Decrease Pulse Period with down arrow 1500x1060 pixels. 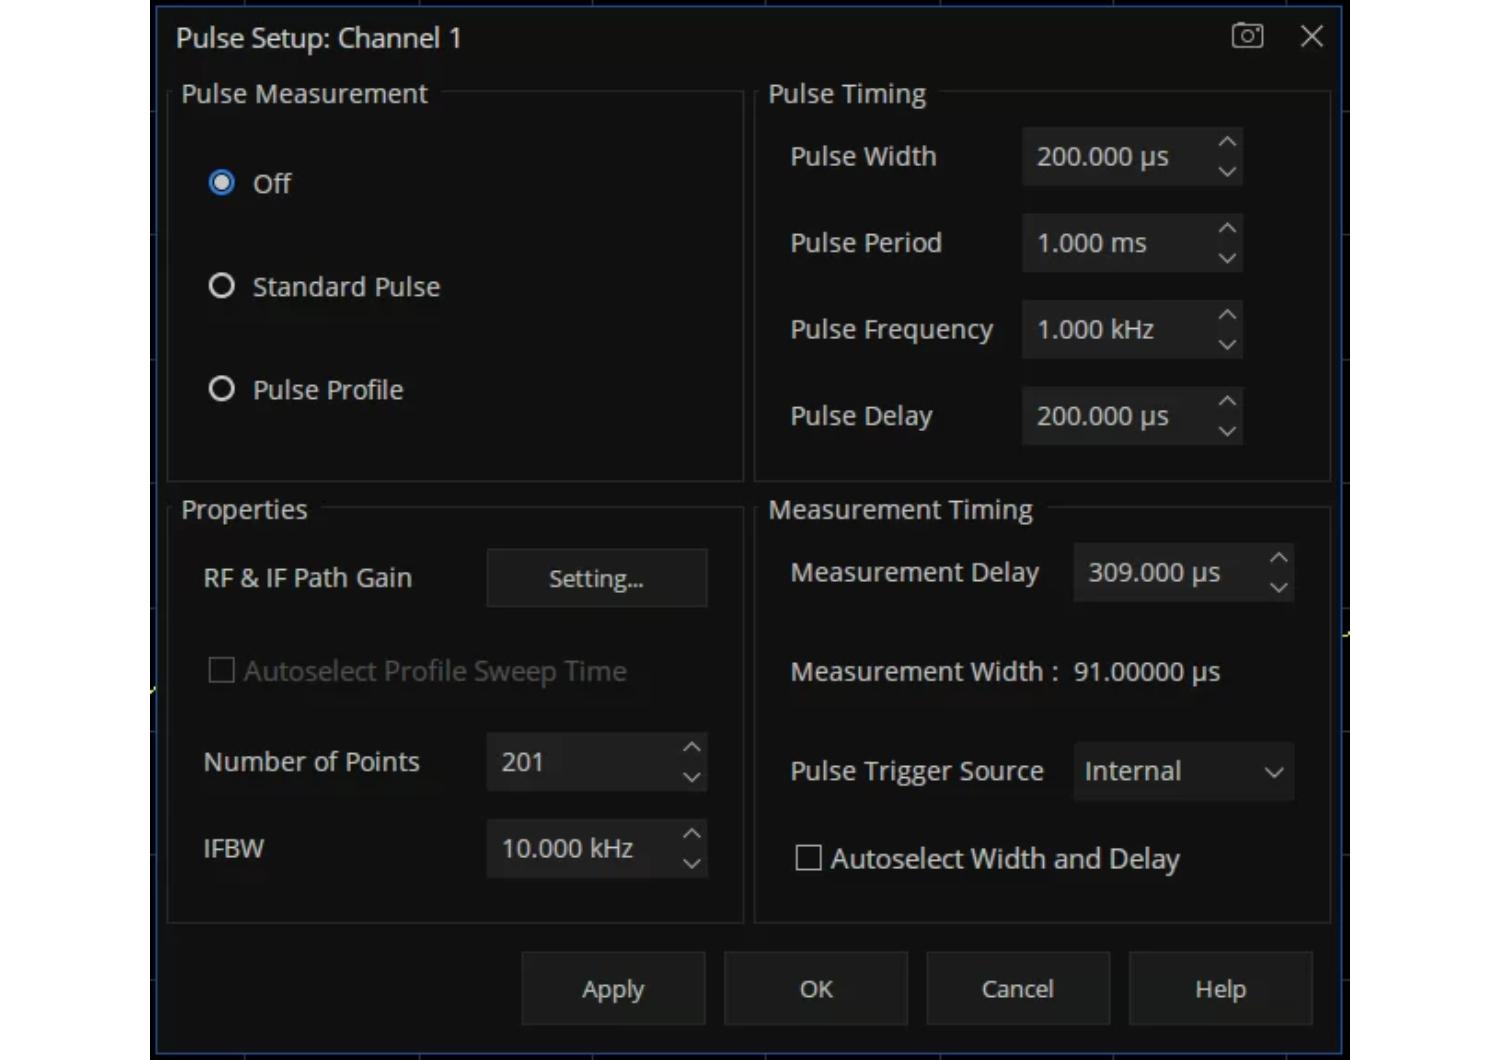tap(1227, 258)
